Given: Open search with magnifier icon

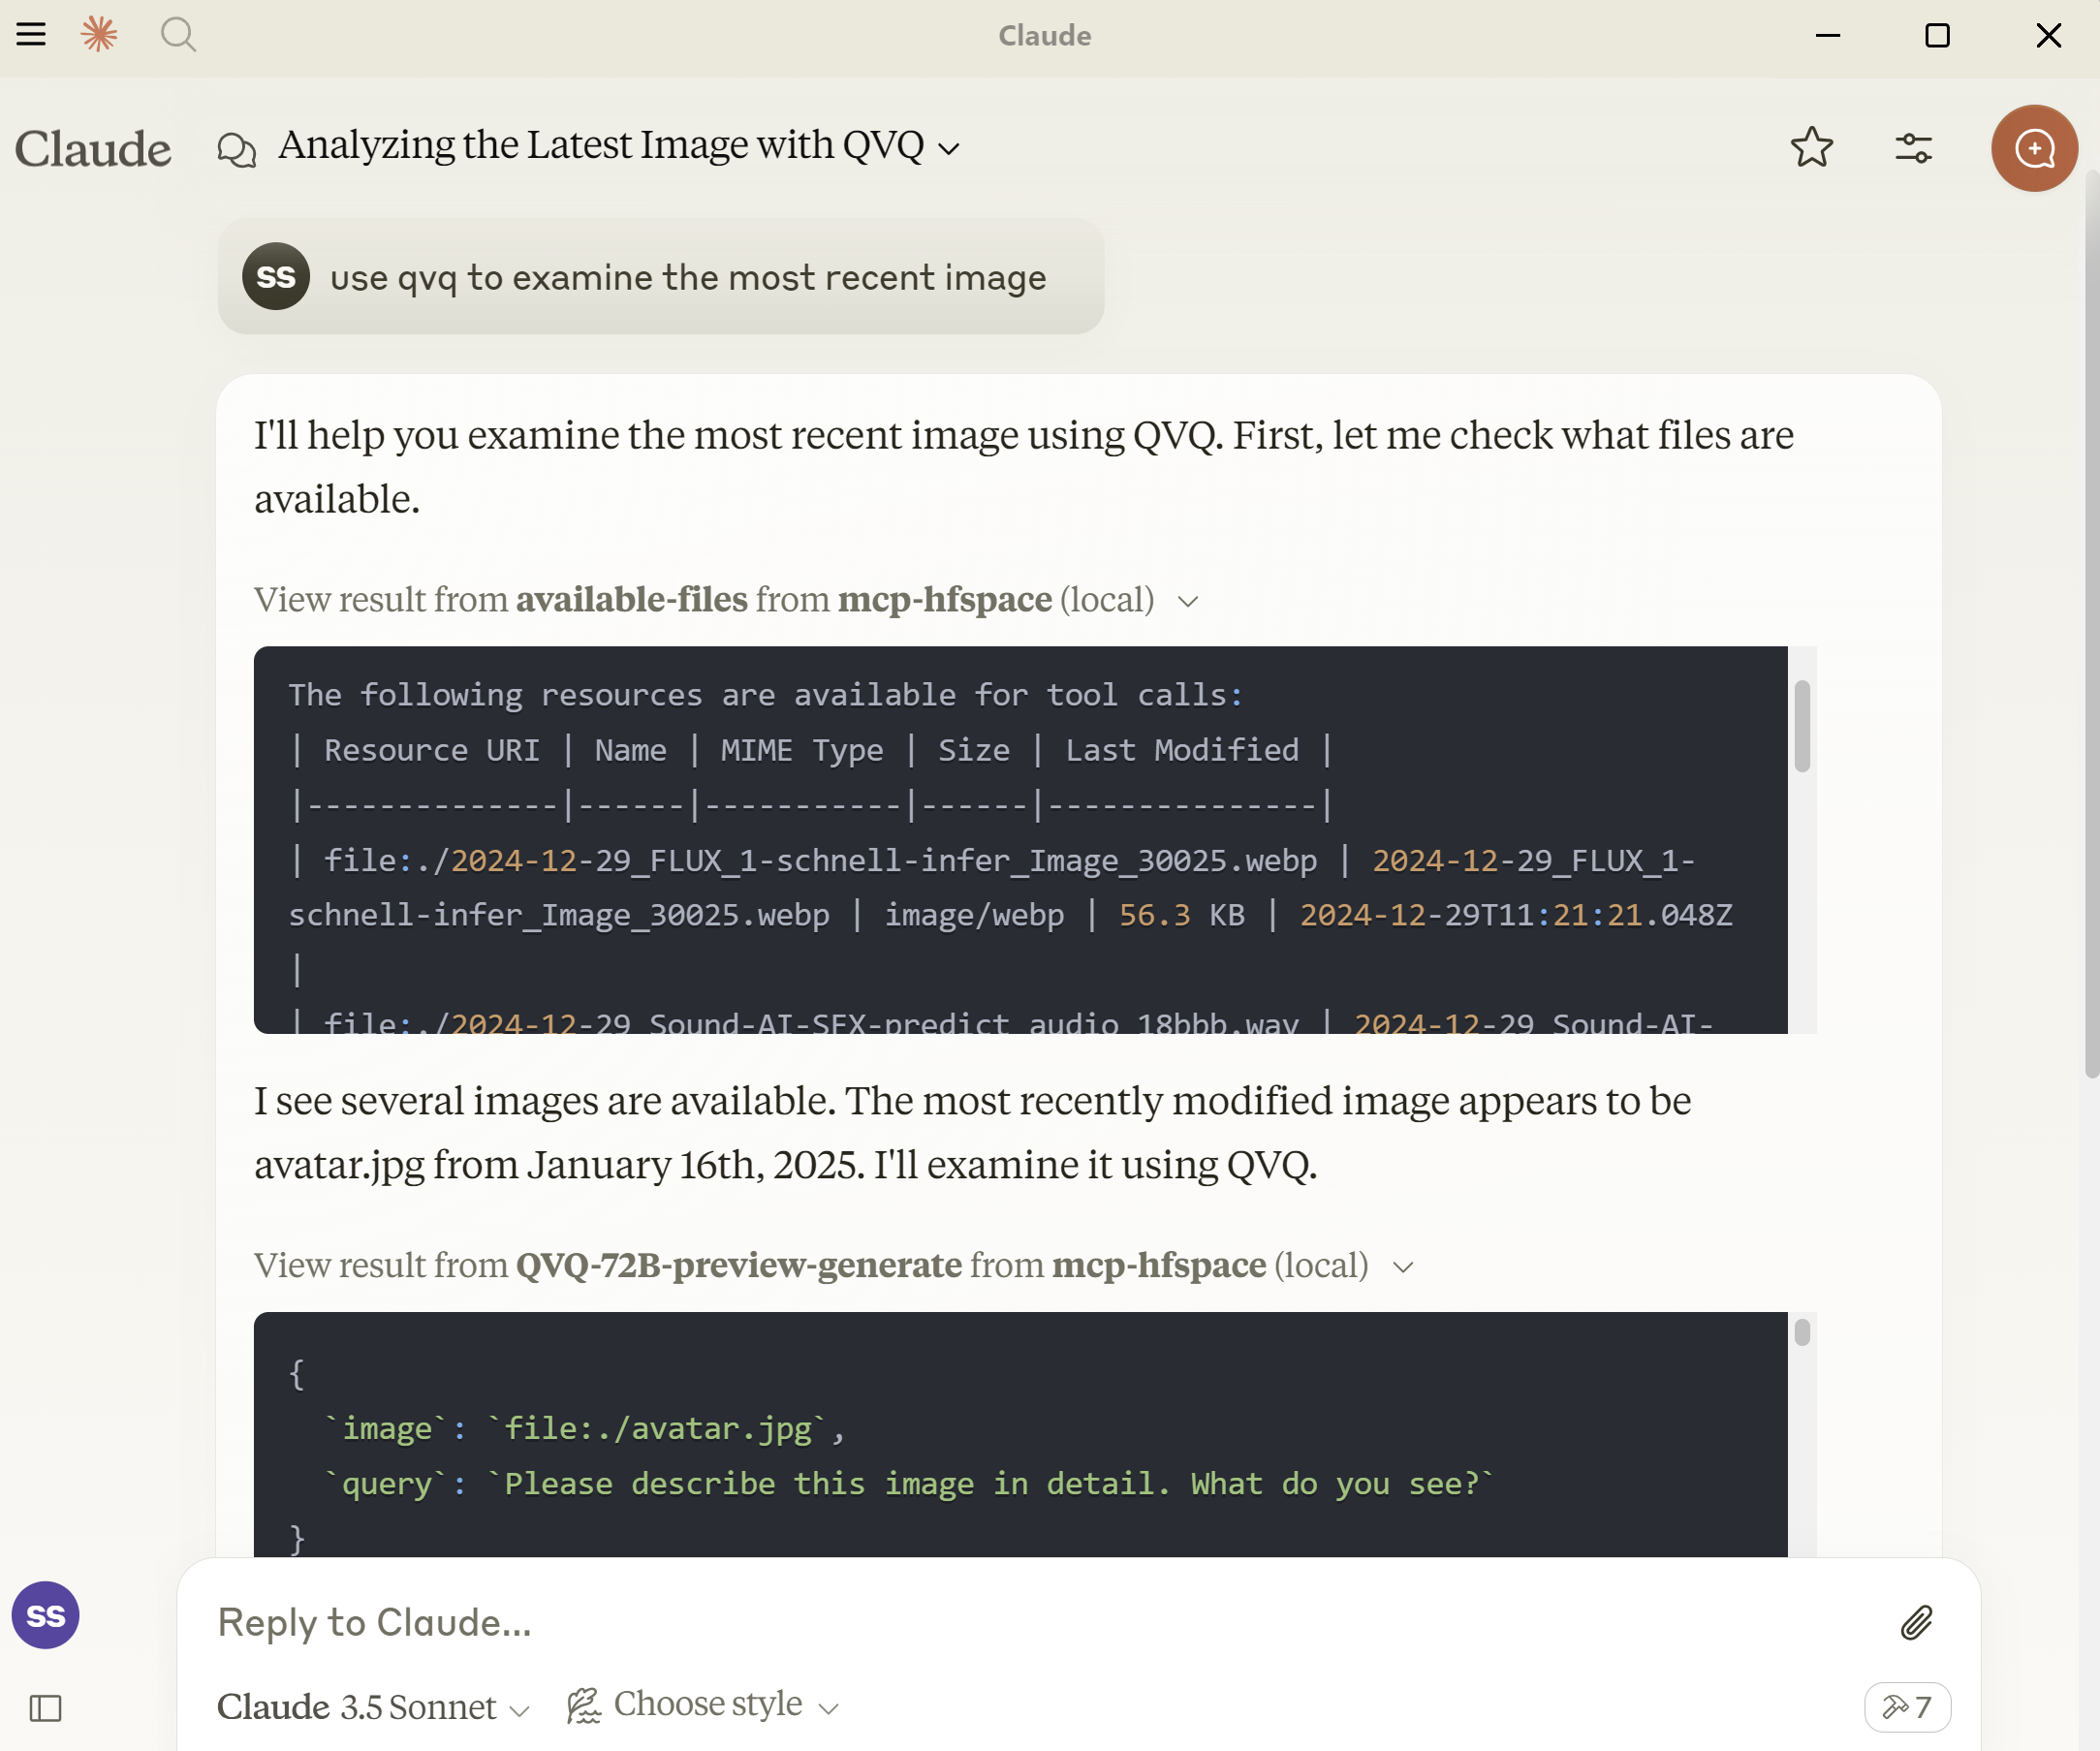Looking at the screenshot, I should (178, 35).
